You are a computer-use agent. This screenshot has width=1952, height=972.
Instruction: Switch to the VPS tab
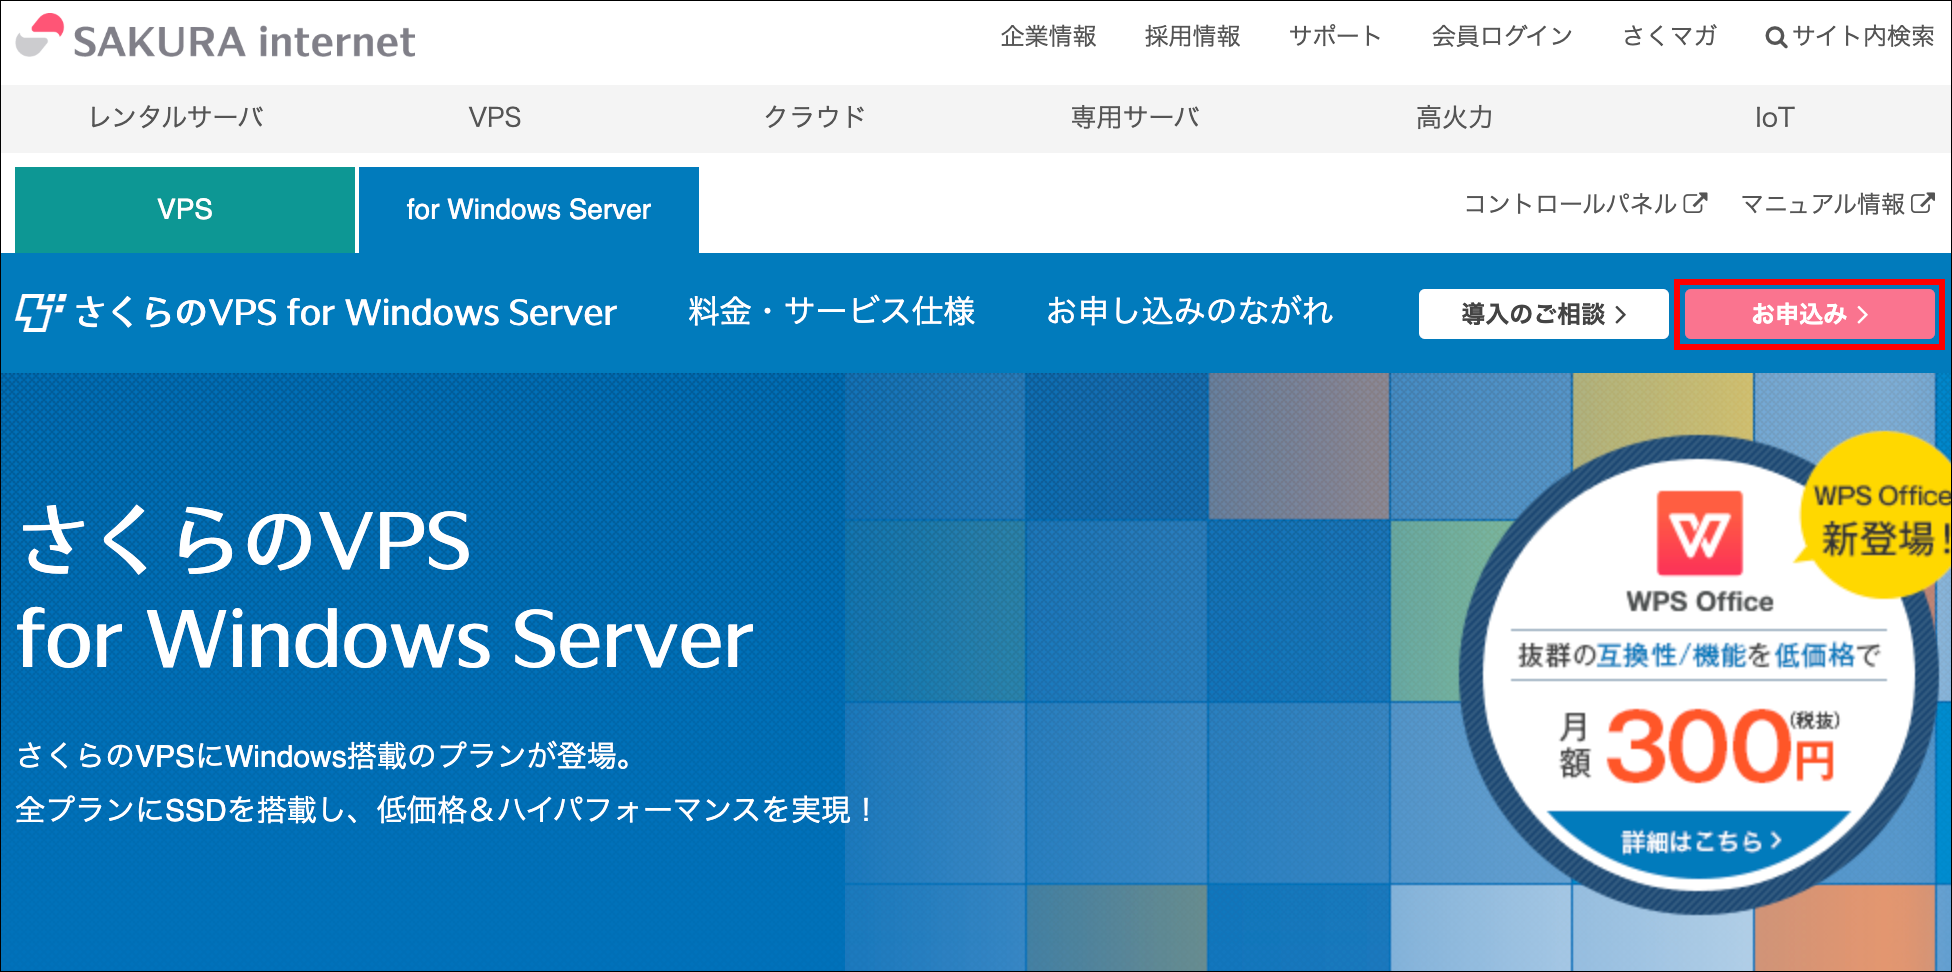coord(185,210)
